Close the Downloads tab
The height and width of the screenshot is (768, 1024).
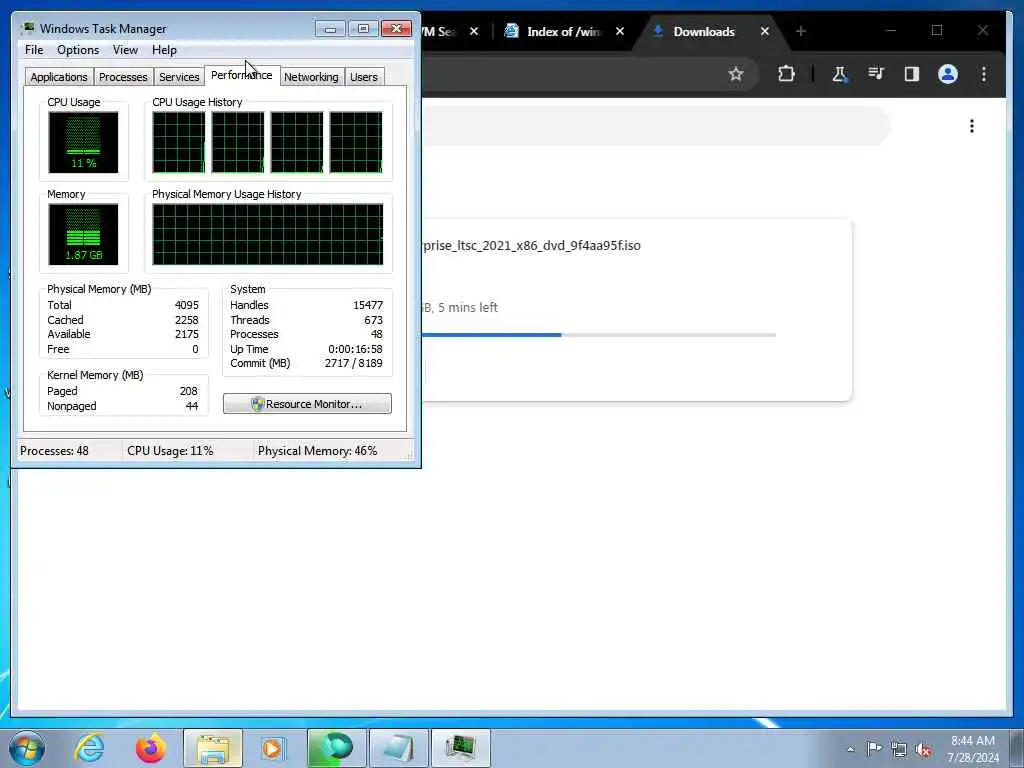tap(765, 31)
